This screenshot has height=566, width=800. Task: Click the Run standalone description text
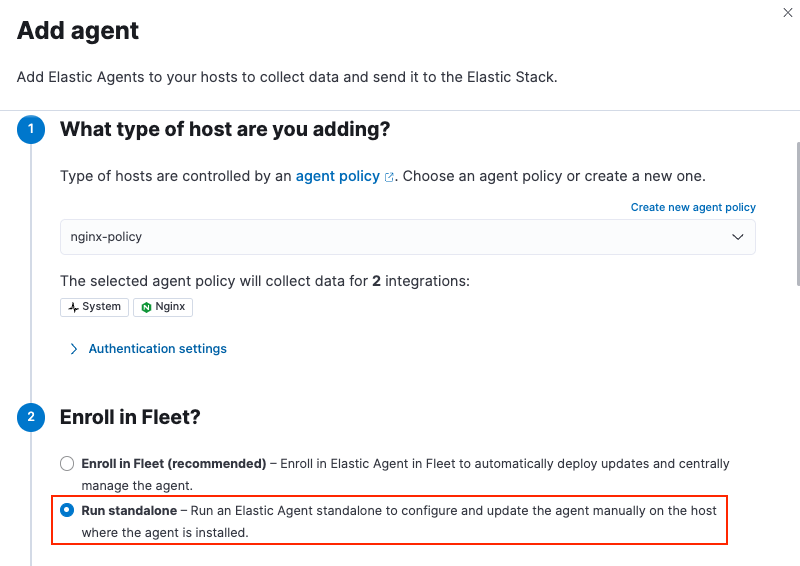point(450,511)
